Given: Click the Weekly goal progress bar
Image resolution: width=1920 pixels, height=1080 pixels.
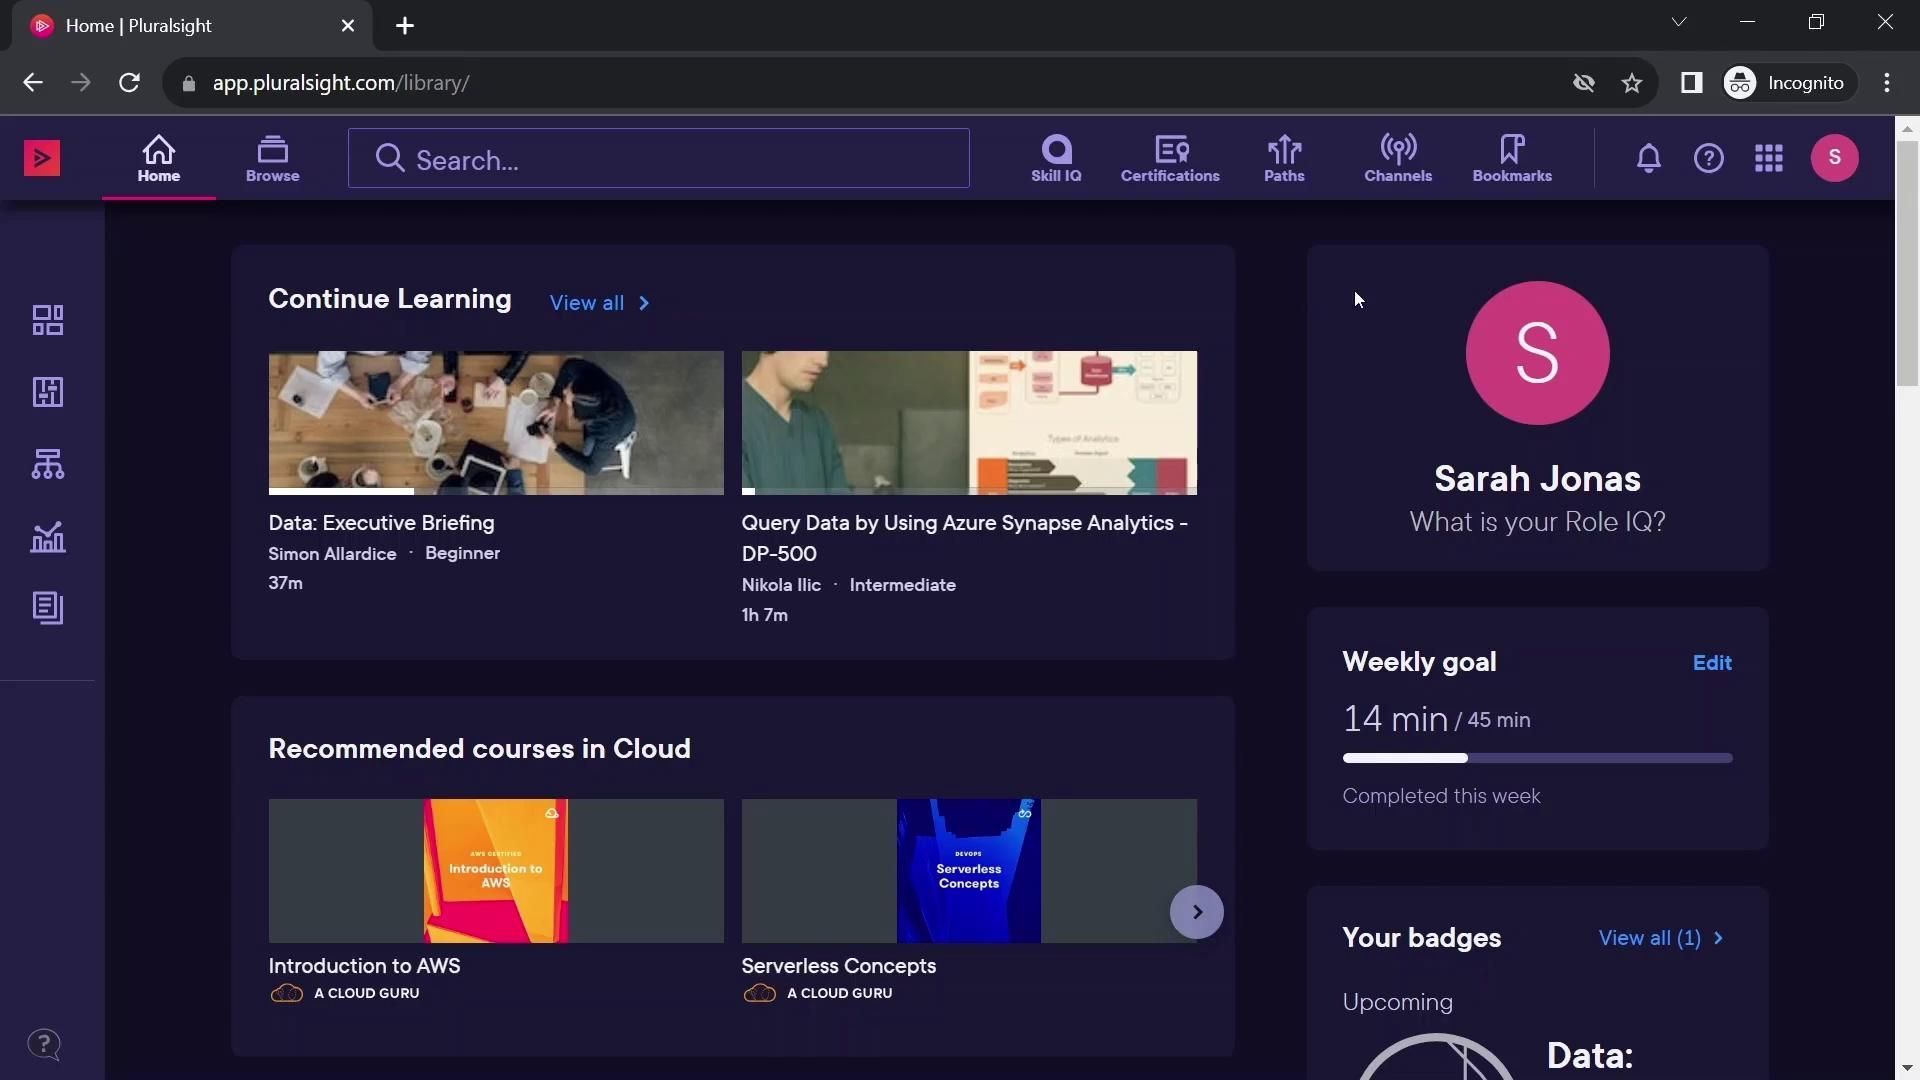Looking at the screenshot, I should click(x=1537, y=758).
